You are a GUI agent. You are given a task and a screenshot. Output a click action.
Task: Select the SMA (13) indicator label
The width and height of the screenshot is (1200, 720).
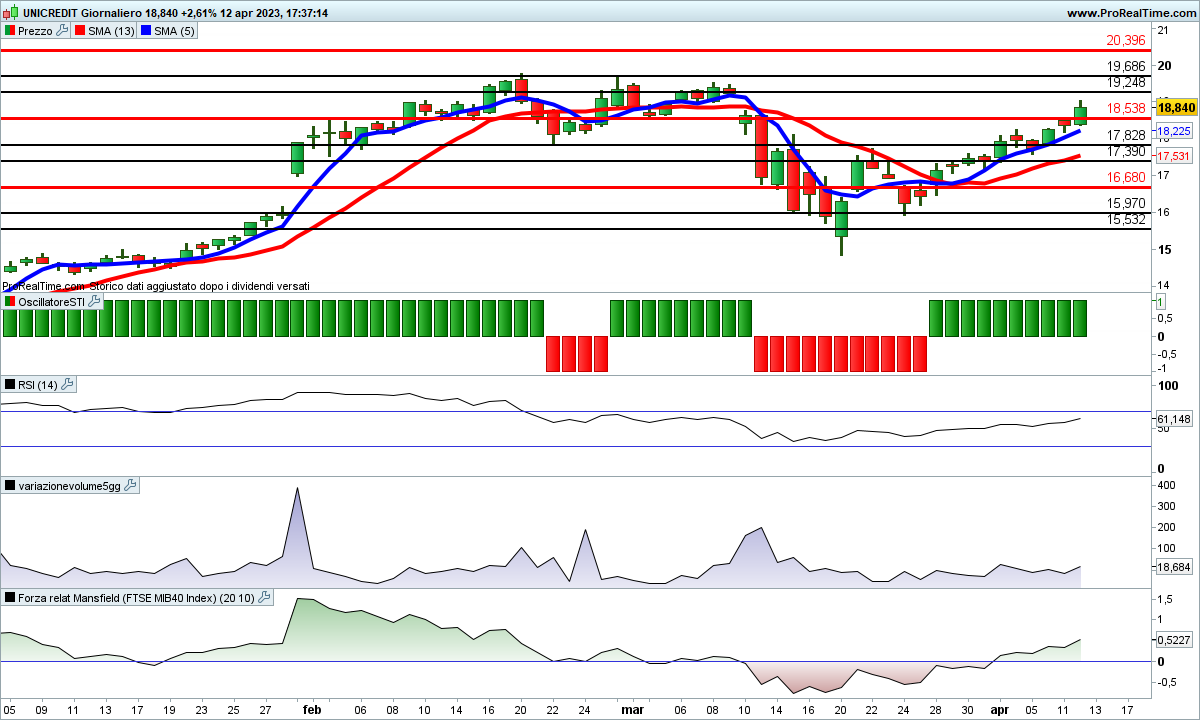(x=110, y=31)
